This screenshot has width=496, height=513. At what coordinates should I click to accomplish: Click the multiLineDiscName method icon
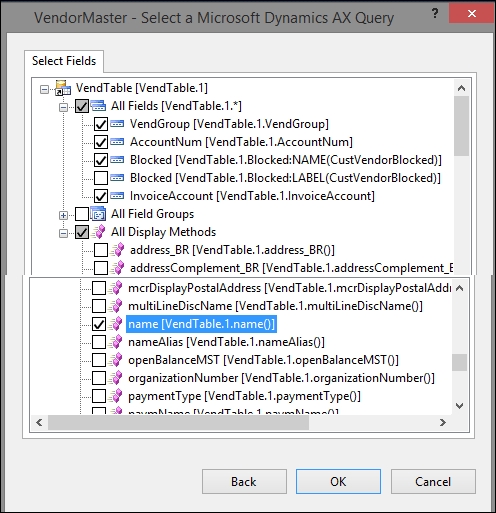point(115,306)
